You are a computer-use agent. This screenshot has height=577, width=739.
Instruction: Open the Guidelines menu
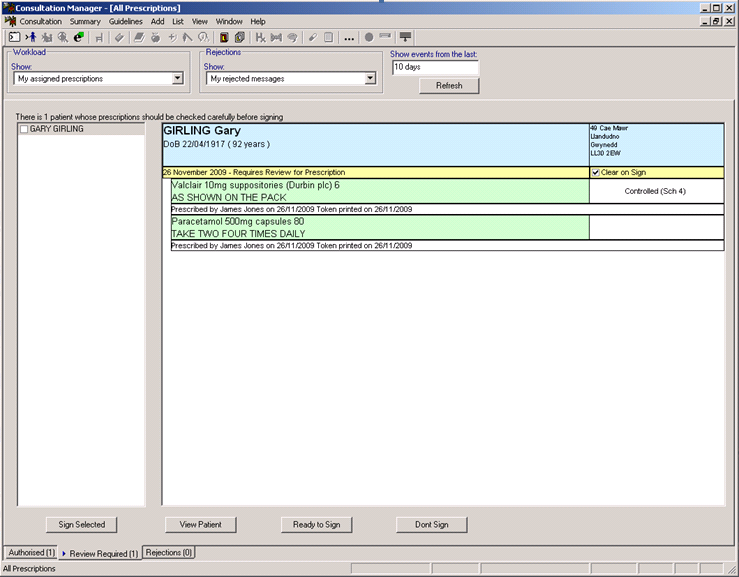(126, 21)
